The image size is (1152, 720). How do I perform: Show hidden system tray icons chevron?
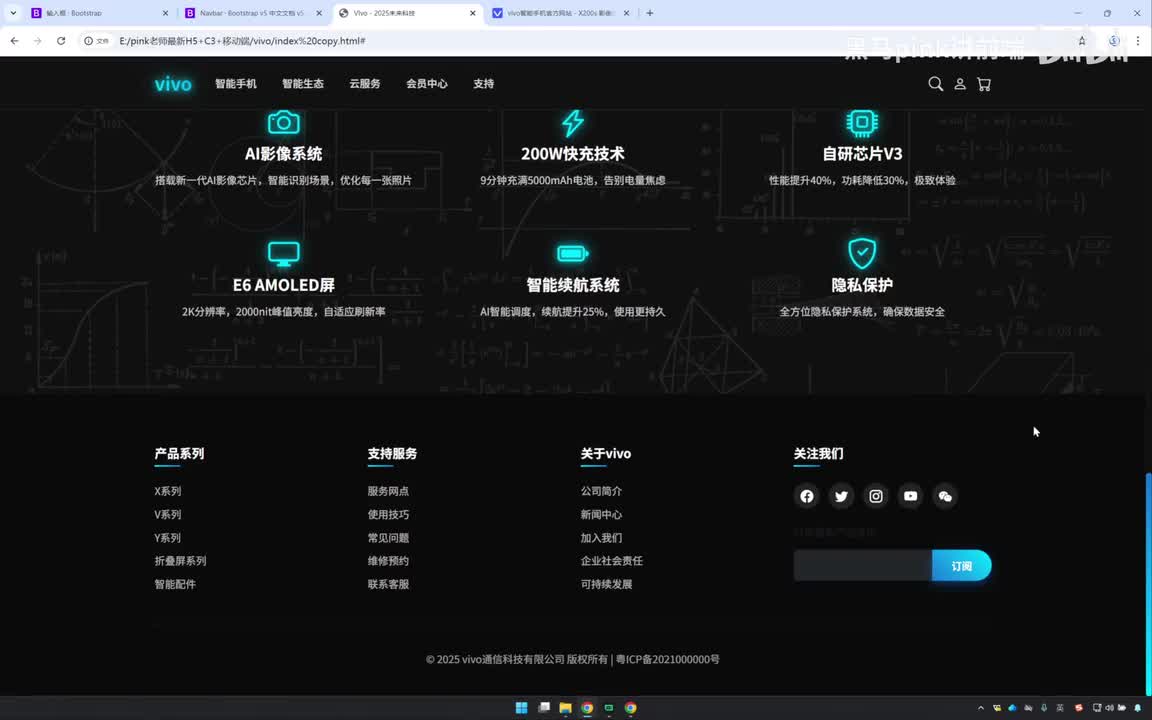click(x=981, y=708)
